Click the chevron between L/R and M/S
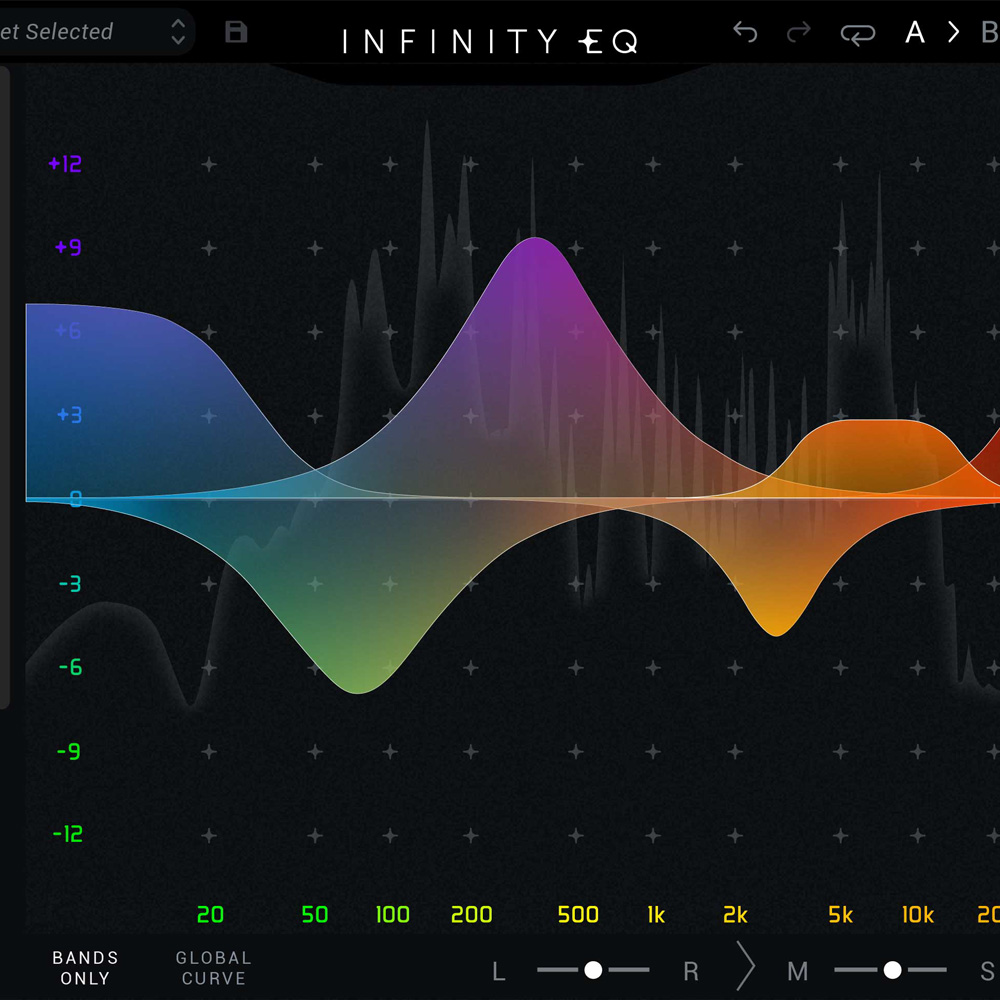The width and height of the screenshot is (1000, 1000). click(745, 966)
